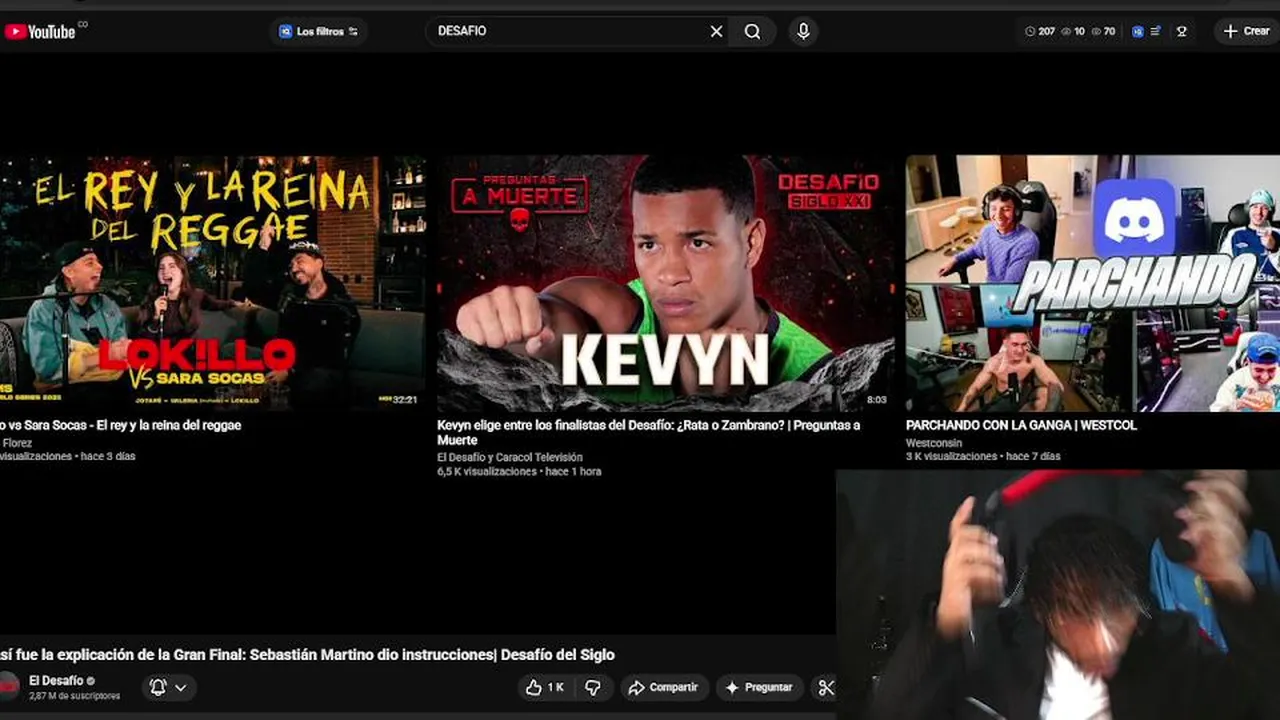Dislike the video with thumbs down
Image resolution: width=1280 pixels, height=720 pixels.
pos(593,687)
